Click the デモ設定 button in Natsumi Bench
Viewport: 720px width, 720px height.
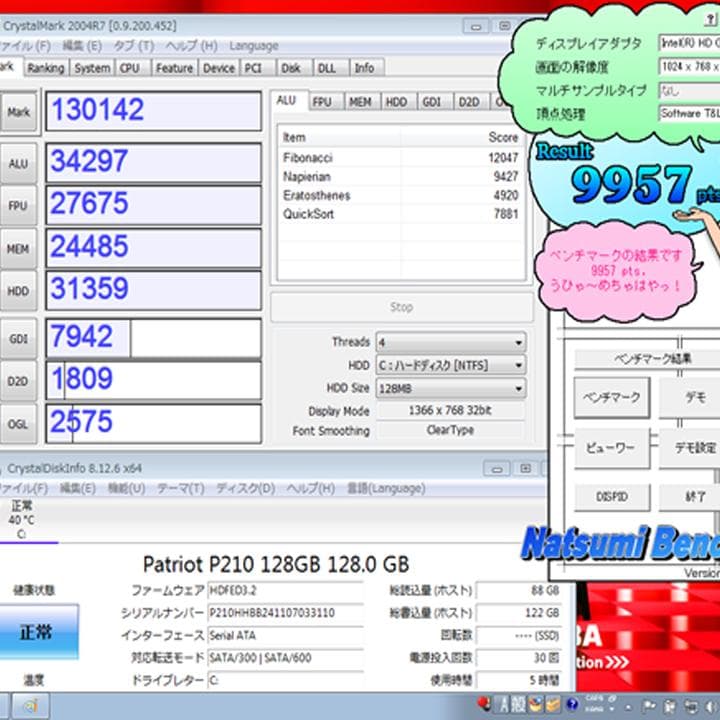click(x=690, y=448)
